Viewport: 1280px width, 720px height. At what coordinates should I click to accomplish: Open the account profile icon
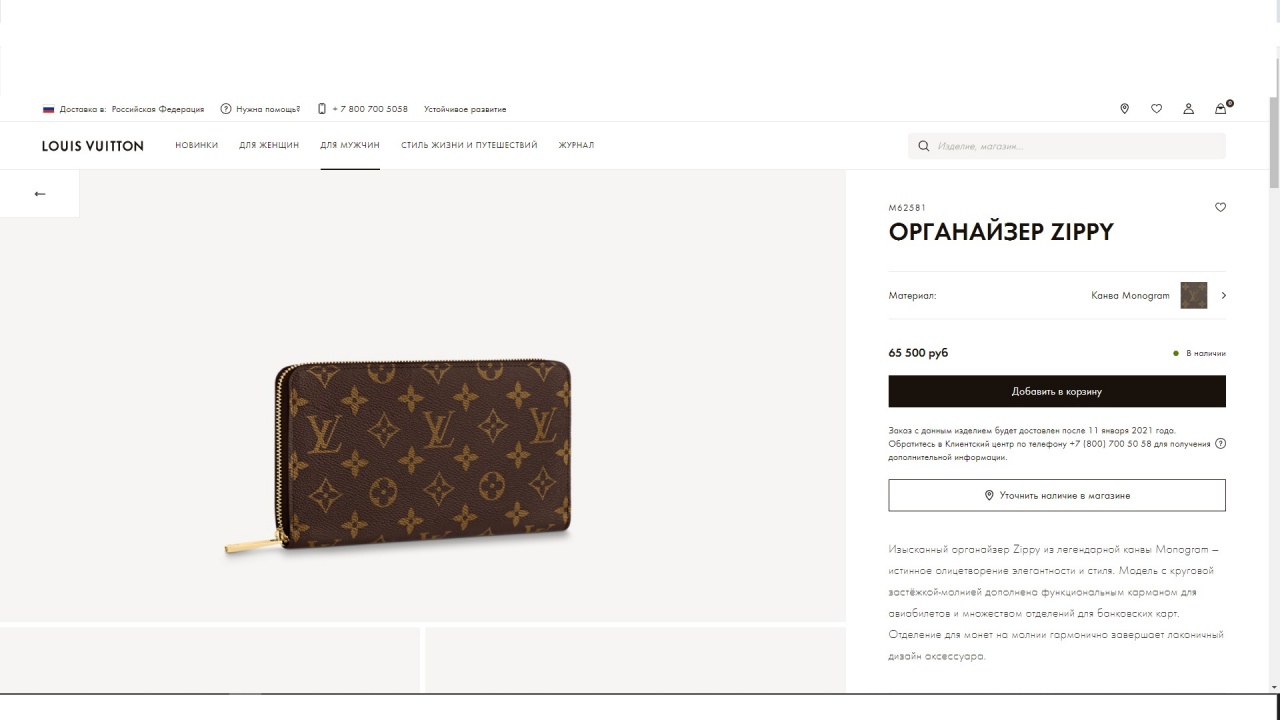[1188, 109]
